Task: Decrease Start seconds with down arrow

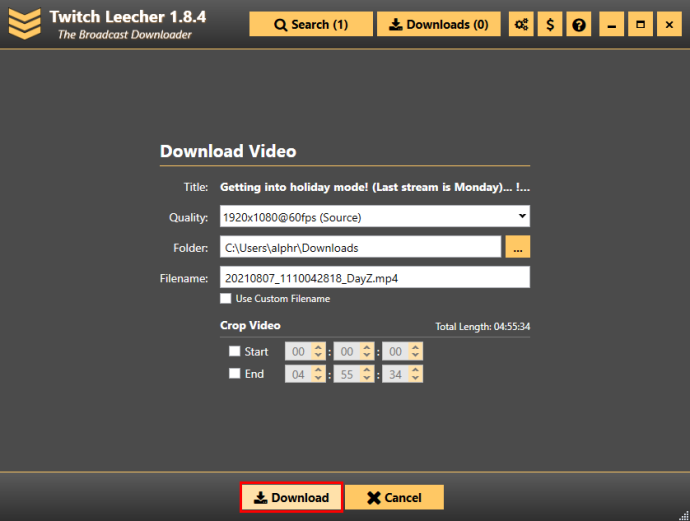Action: 415,355
